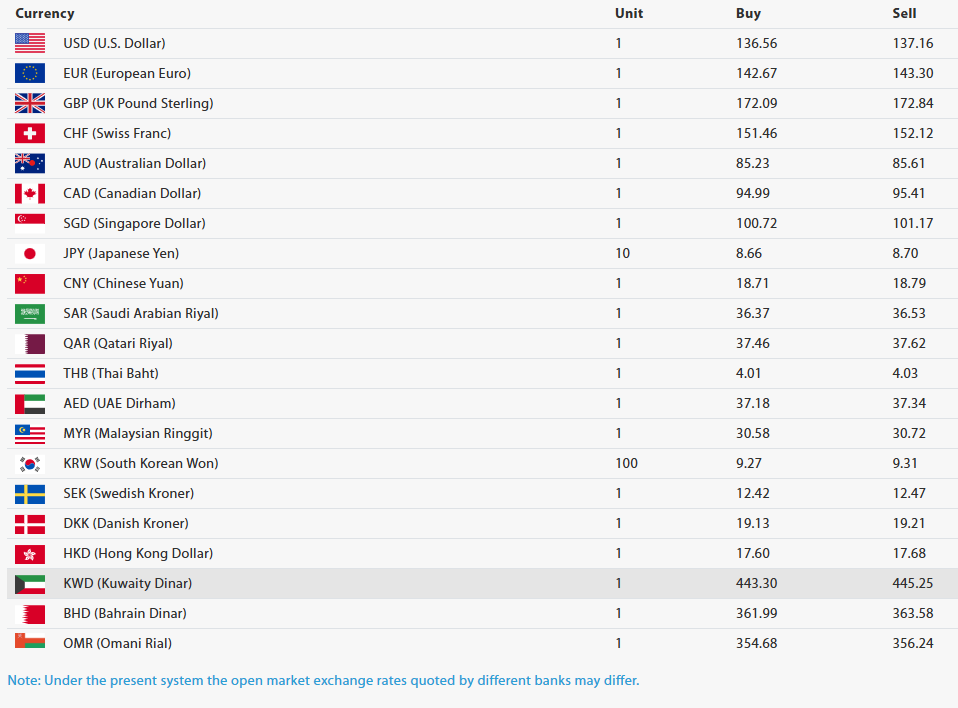The width and height of the screenshot is (958, 708).
Task: Click the Omani flag icon
Action: [30, 641]
